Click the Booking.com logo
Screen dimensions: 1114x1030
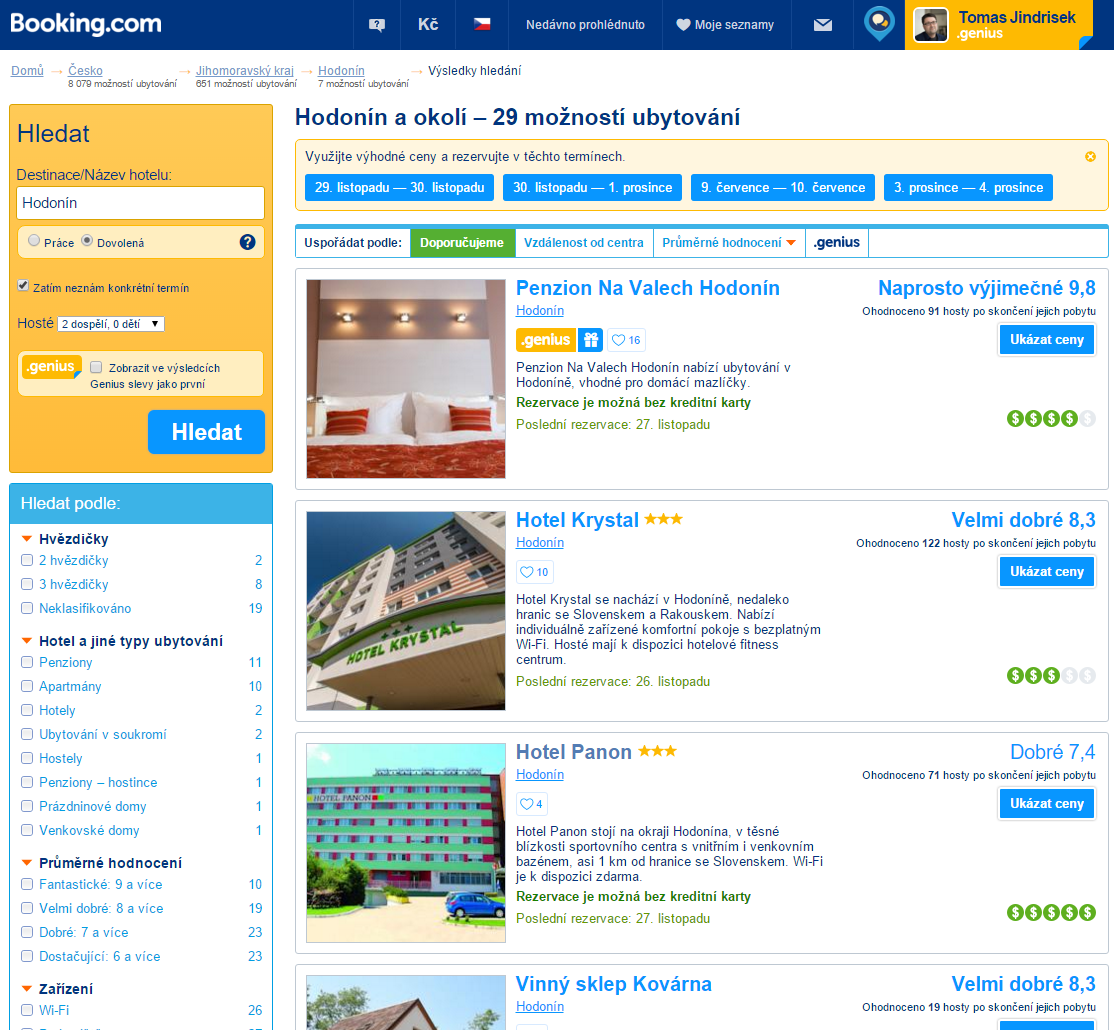click(x=86, y=23)
